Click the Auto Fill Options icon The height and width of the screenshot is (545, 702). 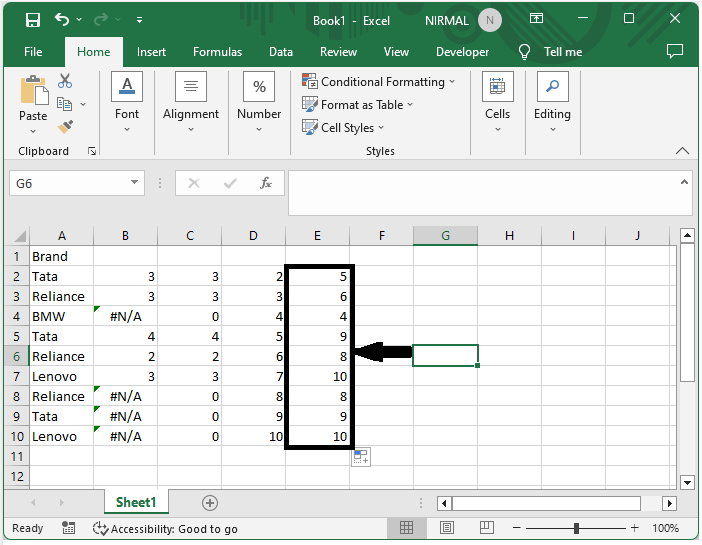point(361,457)
